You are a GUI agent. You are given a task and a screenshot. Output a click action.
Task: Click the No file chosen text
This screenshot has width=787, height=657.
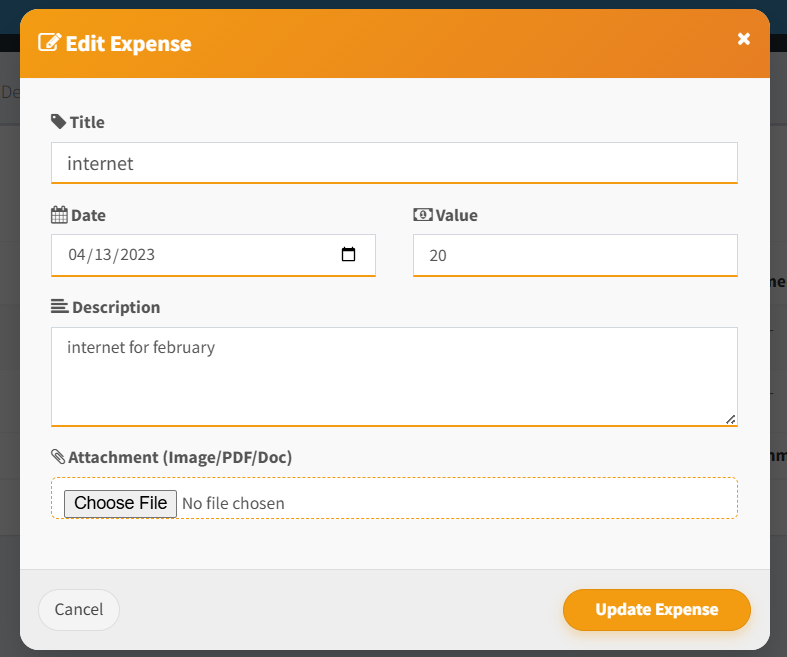pyautogui.click(x=233, y=503)
